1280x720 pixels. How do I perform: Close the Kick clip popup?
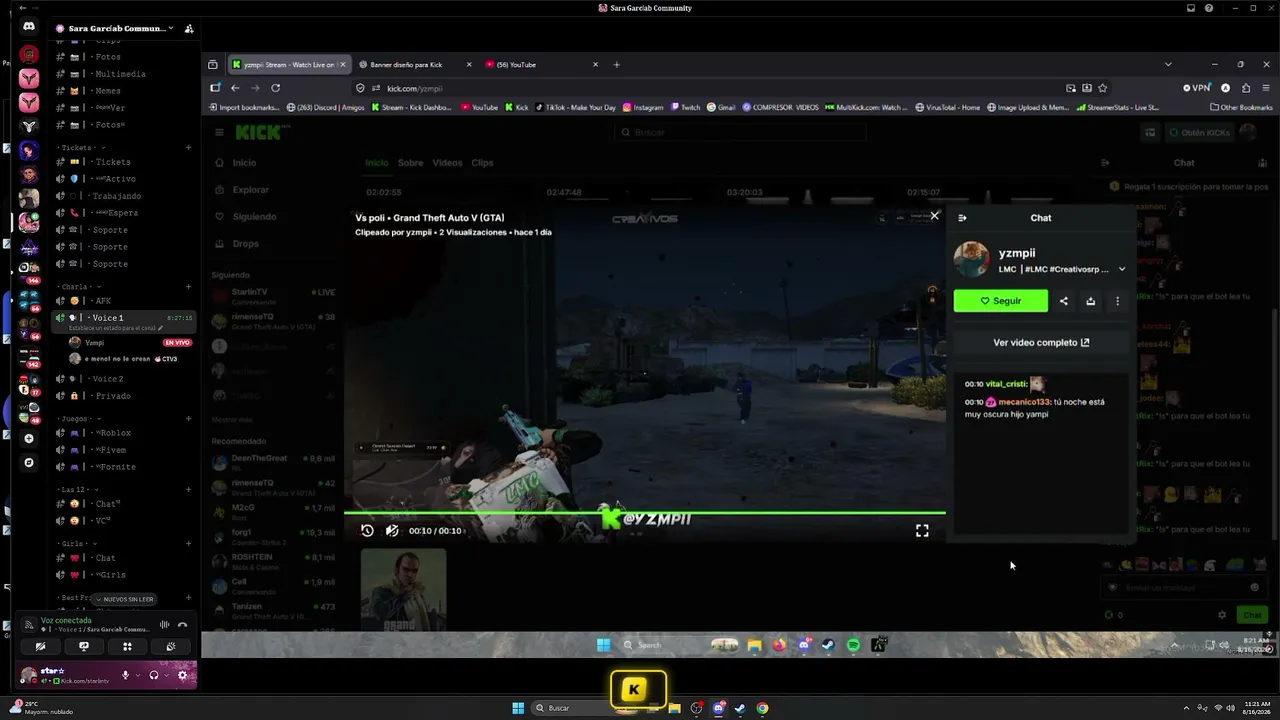(934, 215)
